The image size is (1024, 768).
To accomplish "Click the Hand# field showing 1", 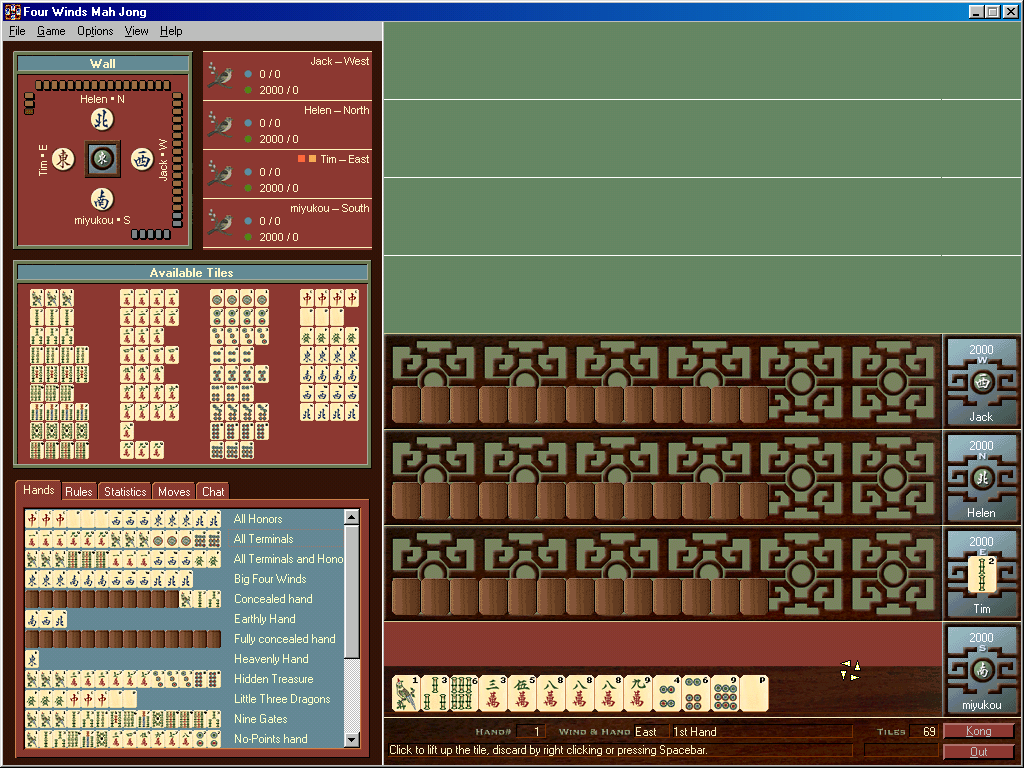I will [531, 731].
